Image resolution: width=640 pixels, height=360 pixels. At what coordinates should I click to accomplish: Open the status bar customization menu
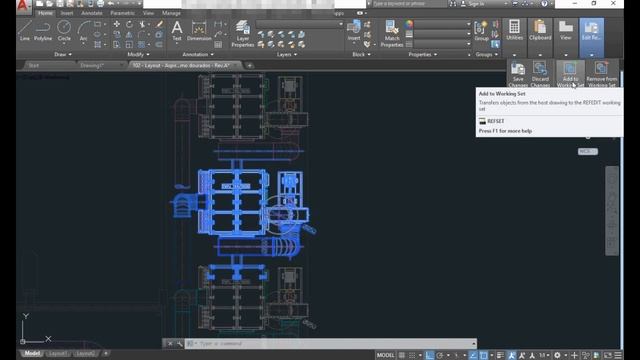(618, 356)
